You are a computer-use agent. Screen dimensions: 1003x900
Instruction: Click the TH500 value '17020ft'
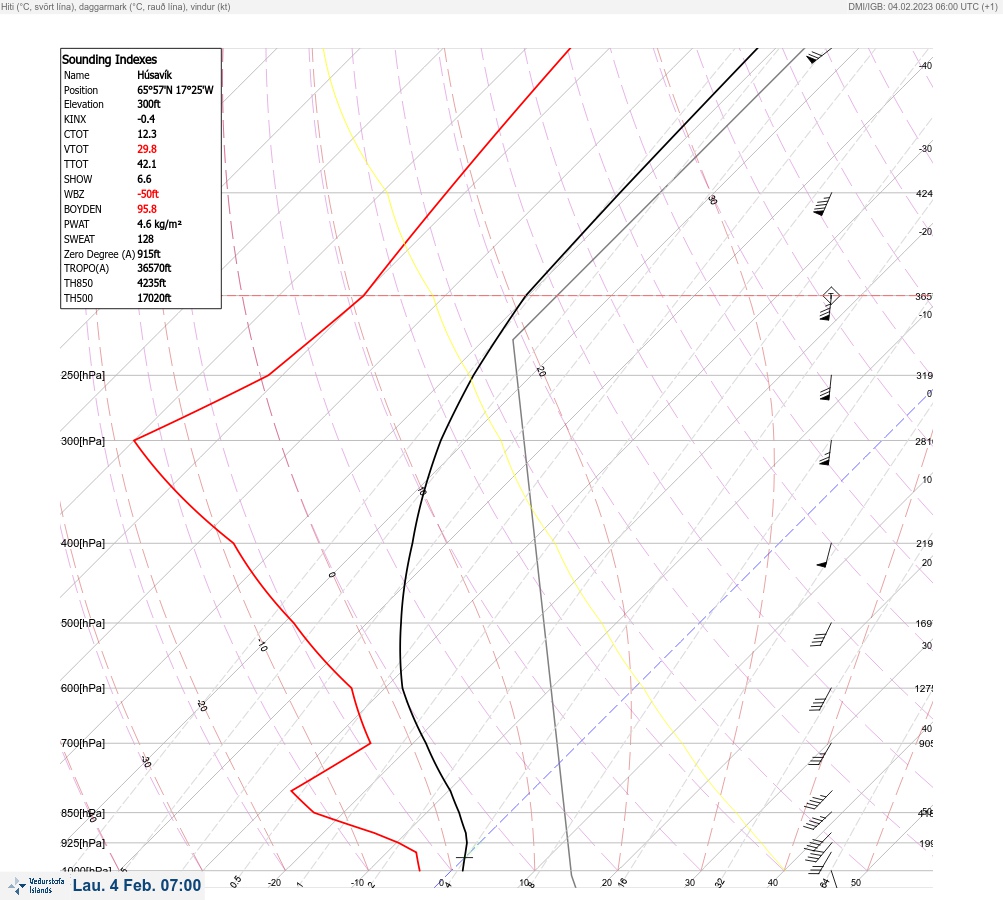(154, 298)
